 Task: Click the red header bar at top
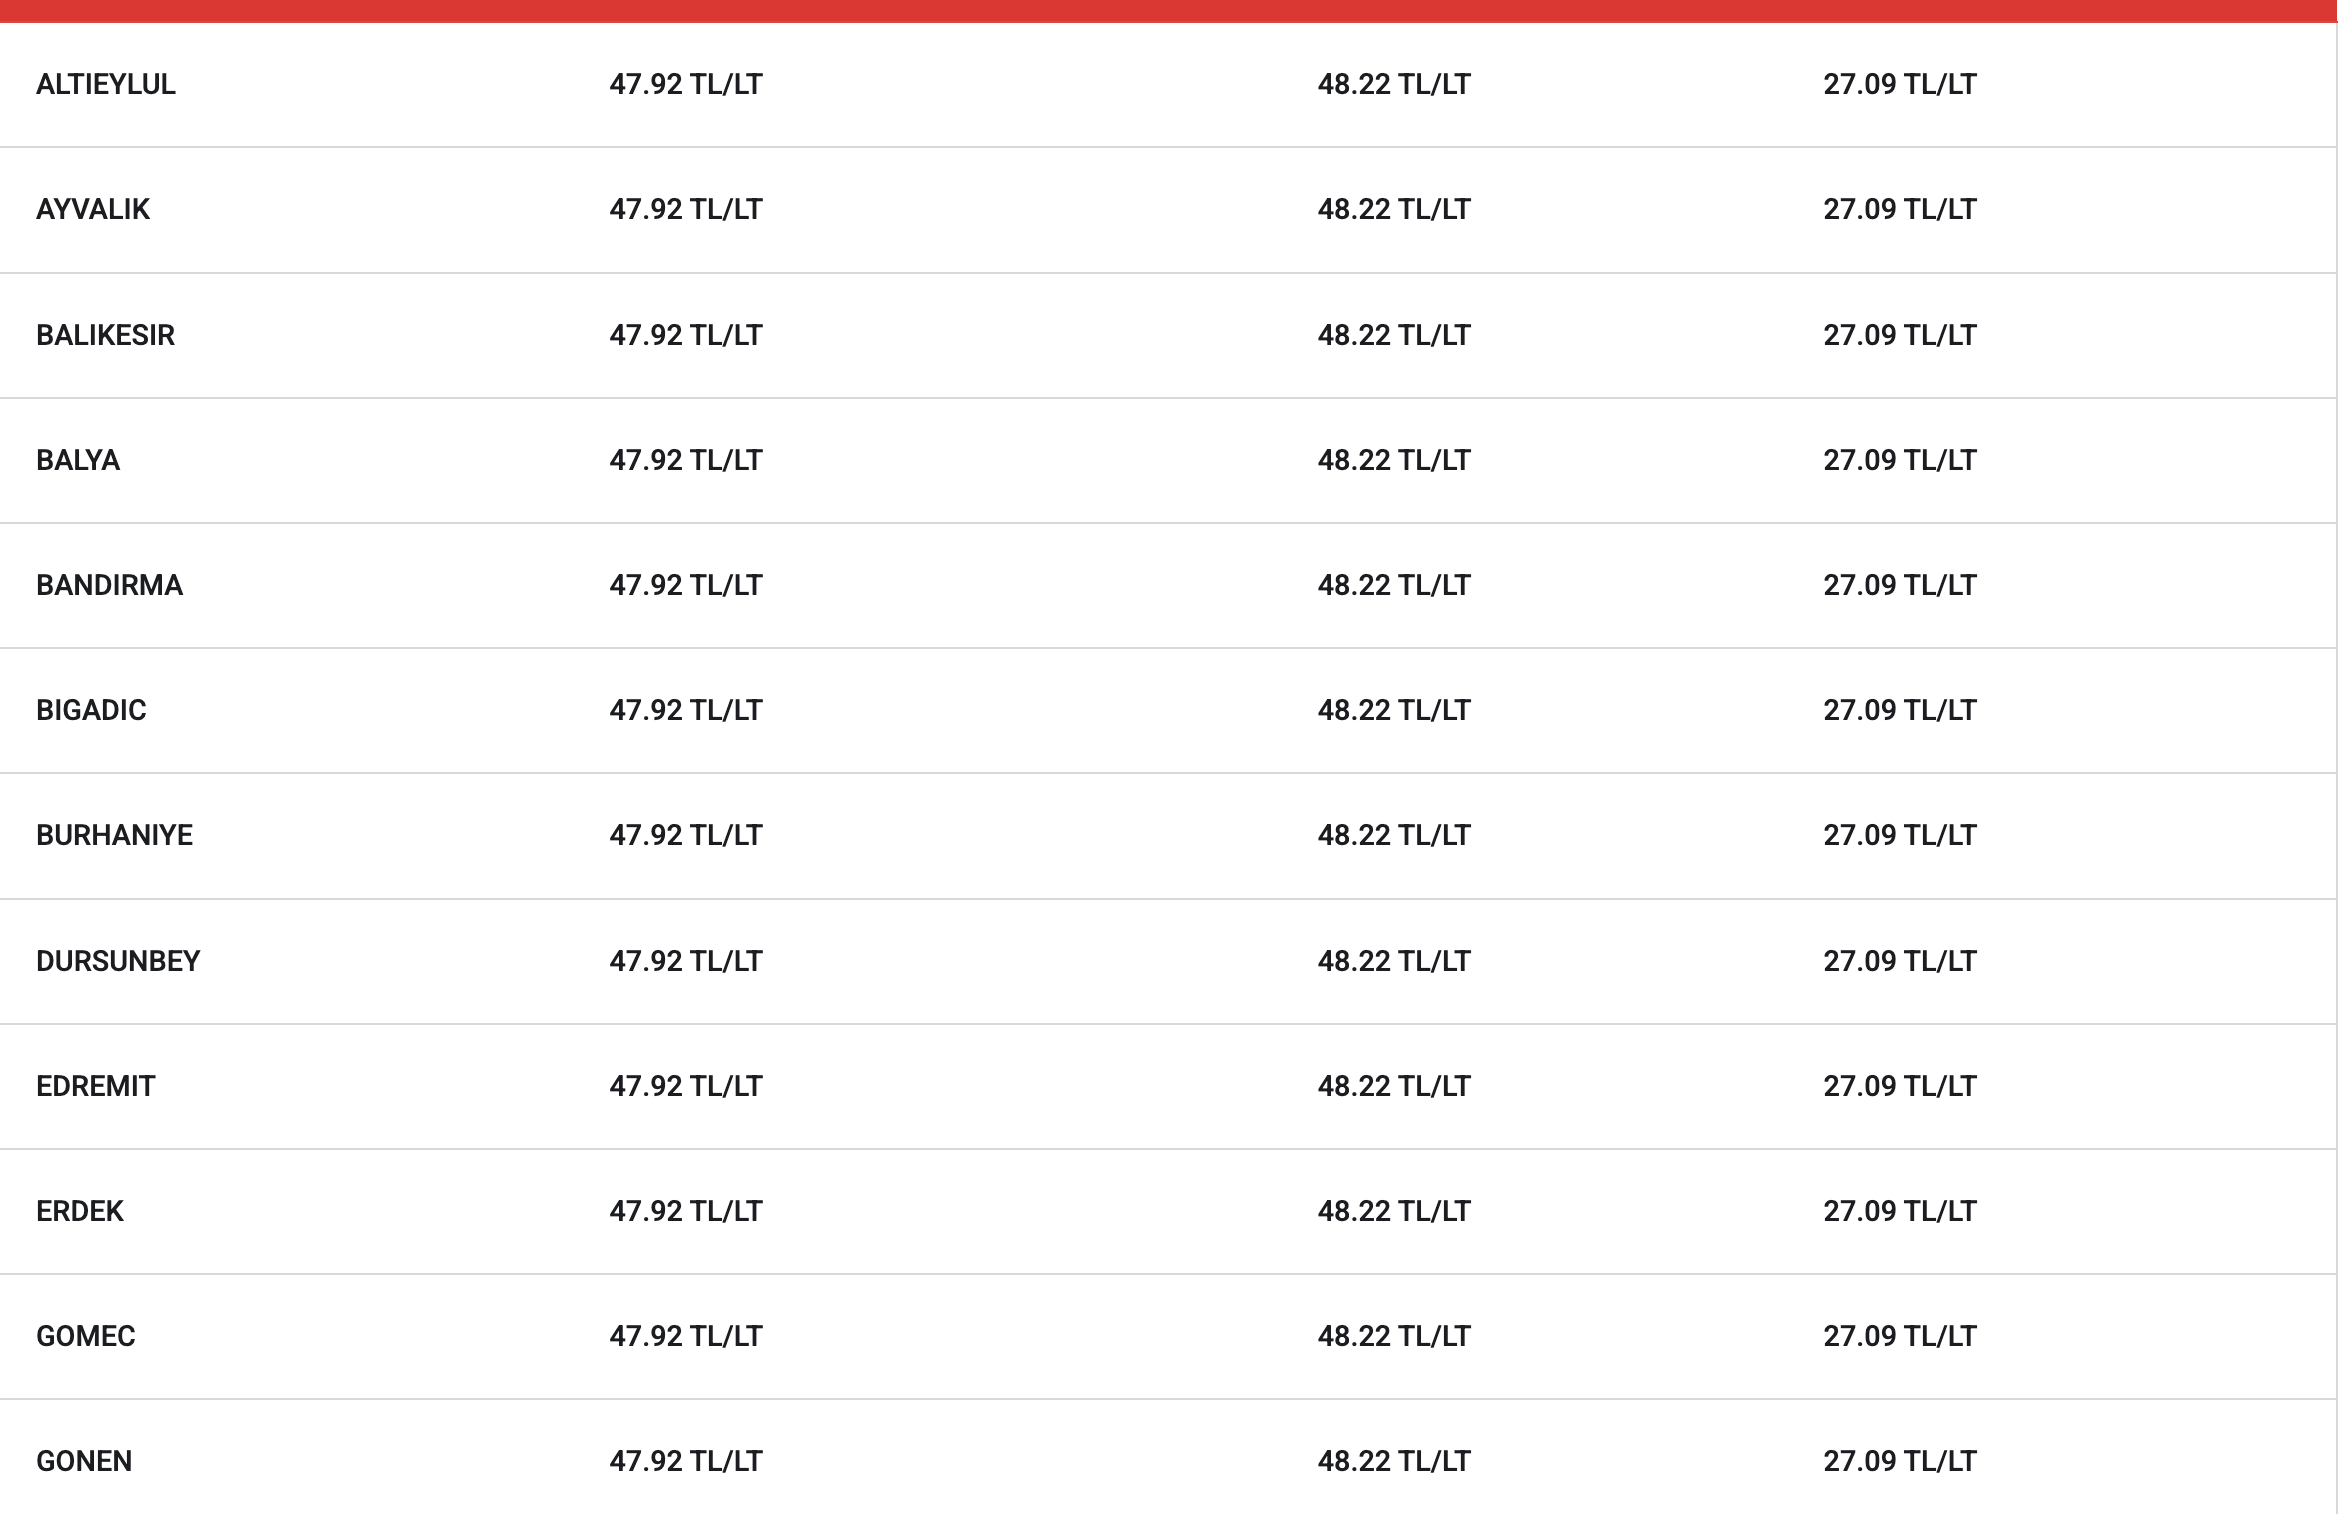click(1168, 10)
